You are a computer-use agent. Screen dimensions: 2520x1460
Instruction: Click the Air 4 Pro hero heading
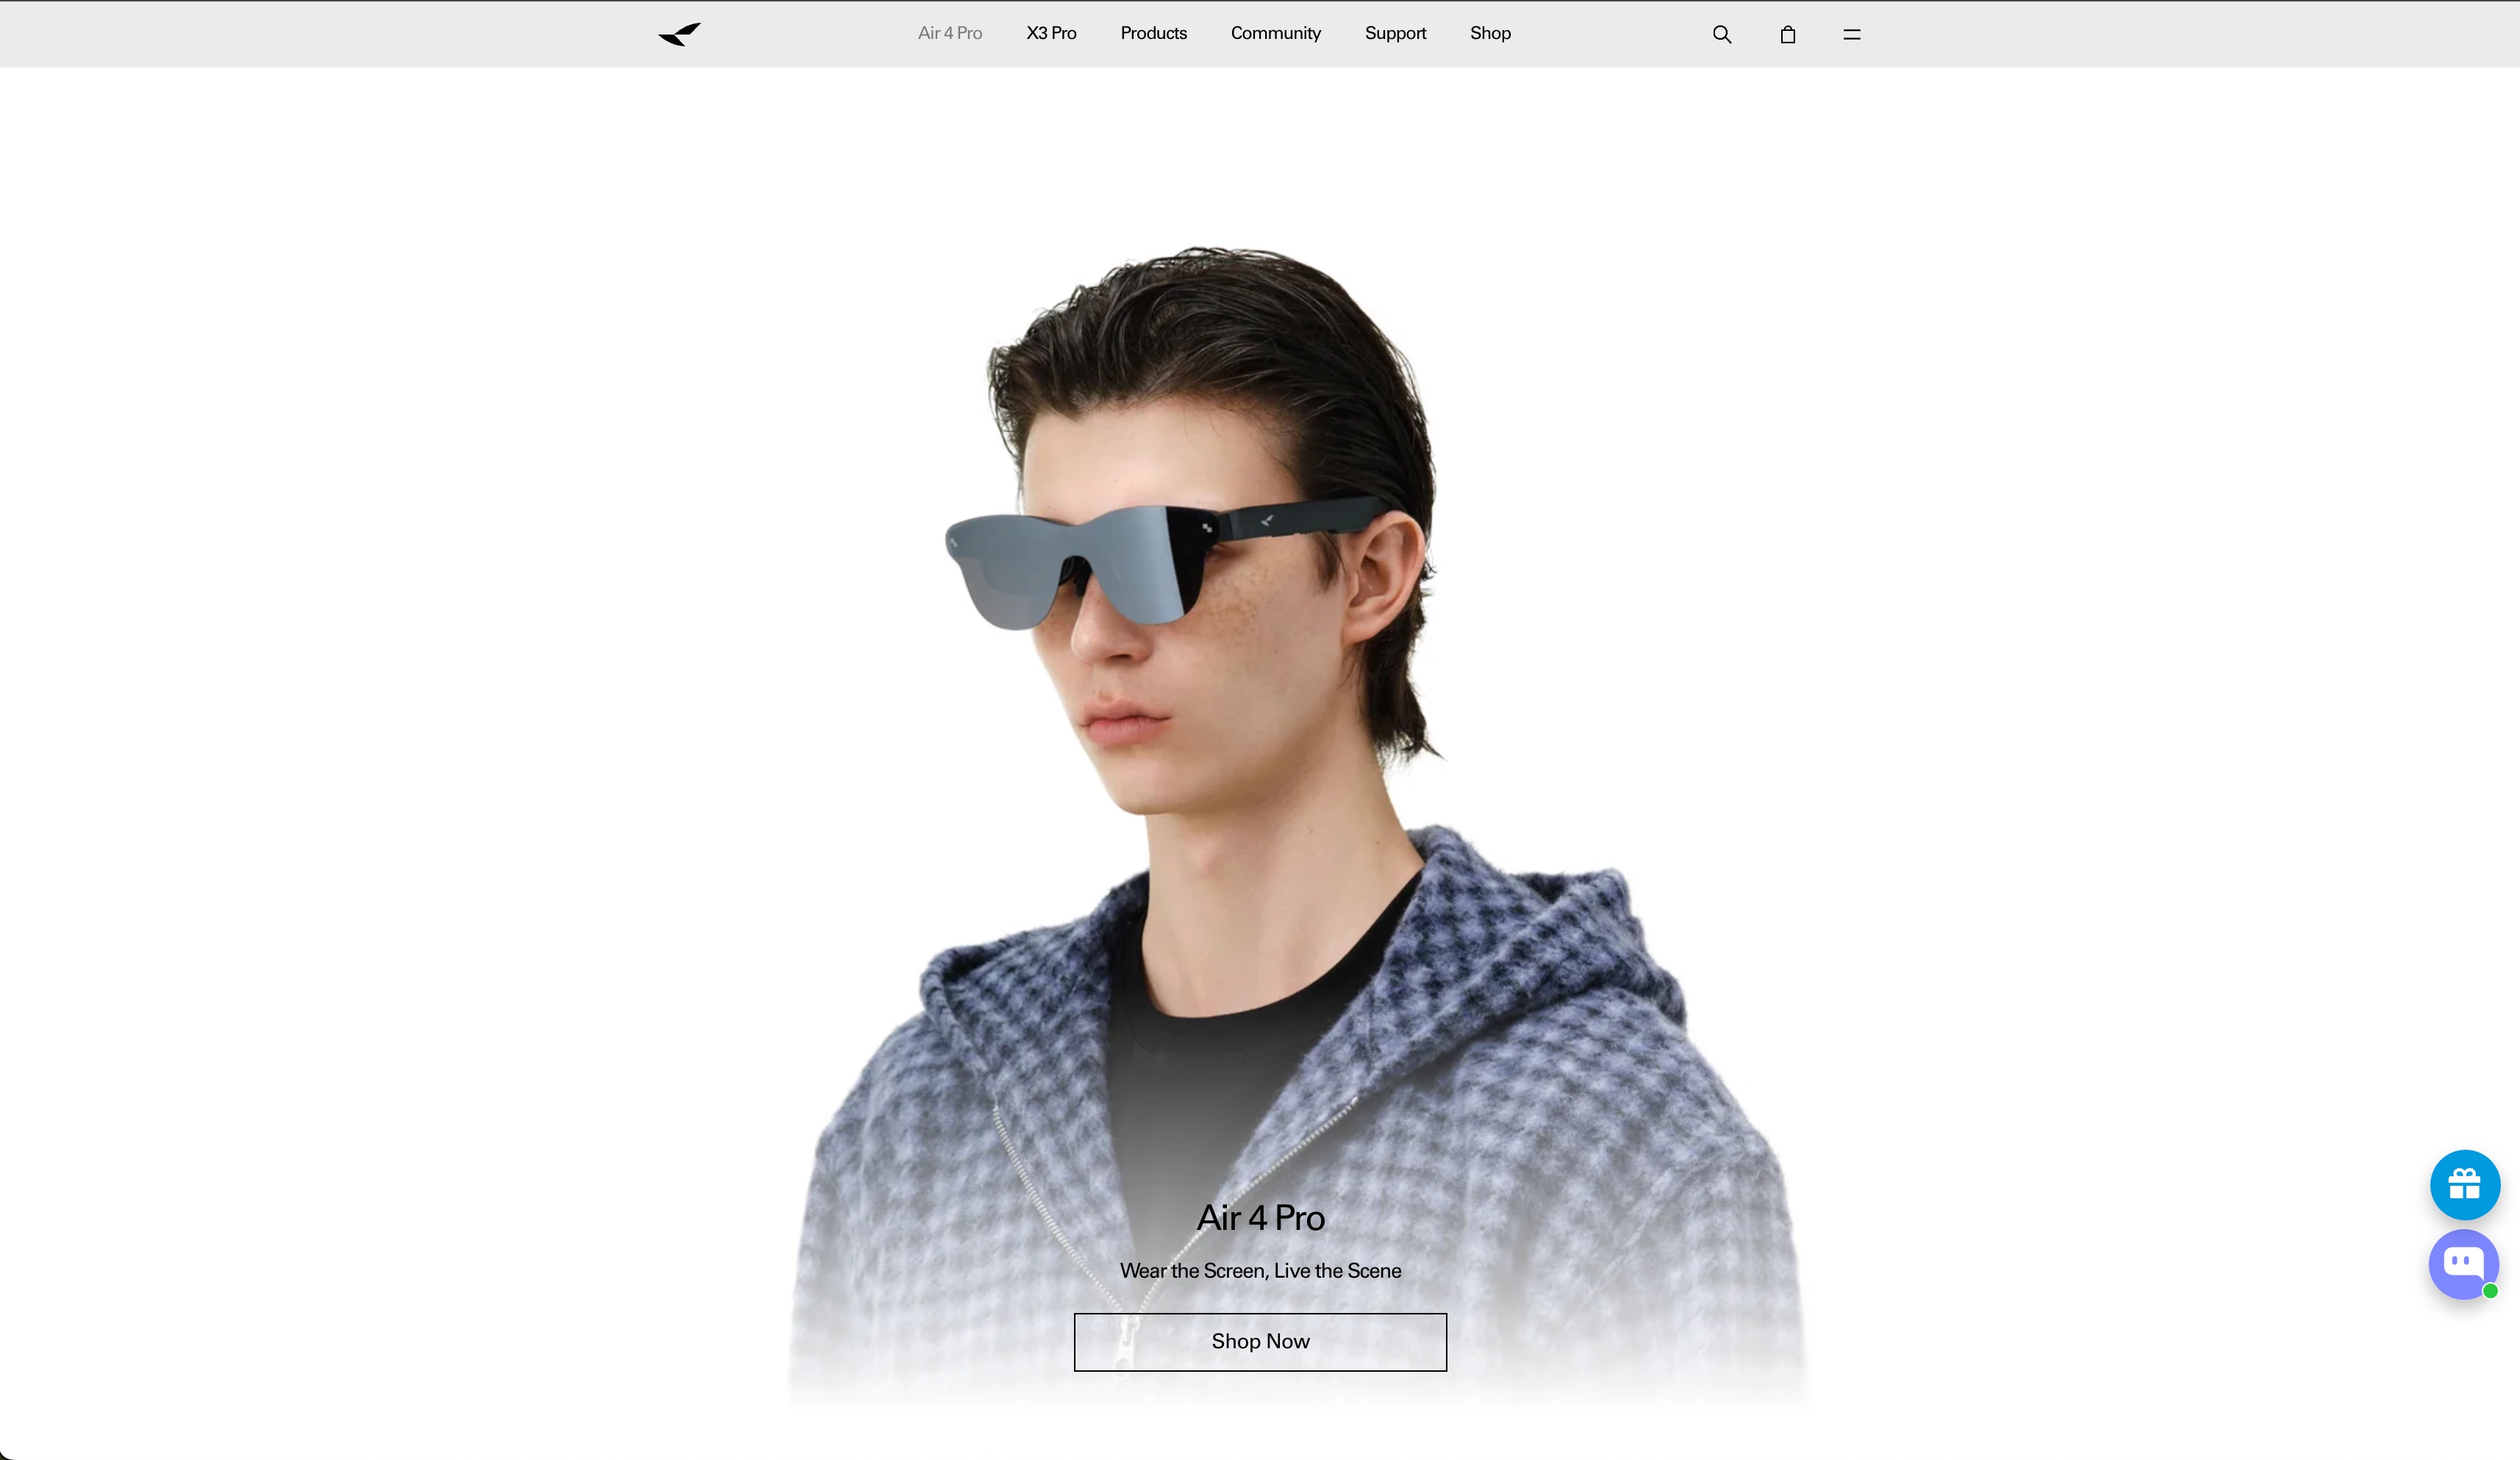[x=1260, y=1217]
